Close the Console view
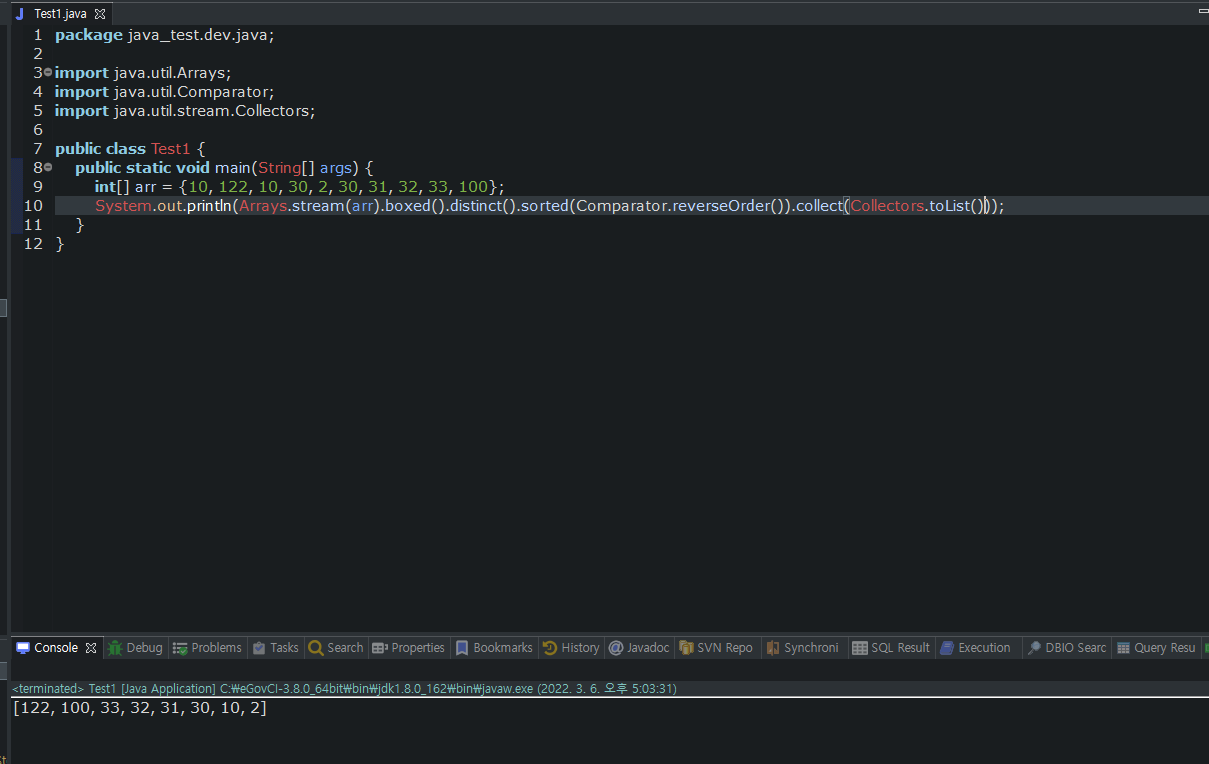This screenshot has width=1209, height=764. 91,648
